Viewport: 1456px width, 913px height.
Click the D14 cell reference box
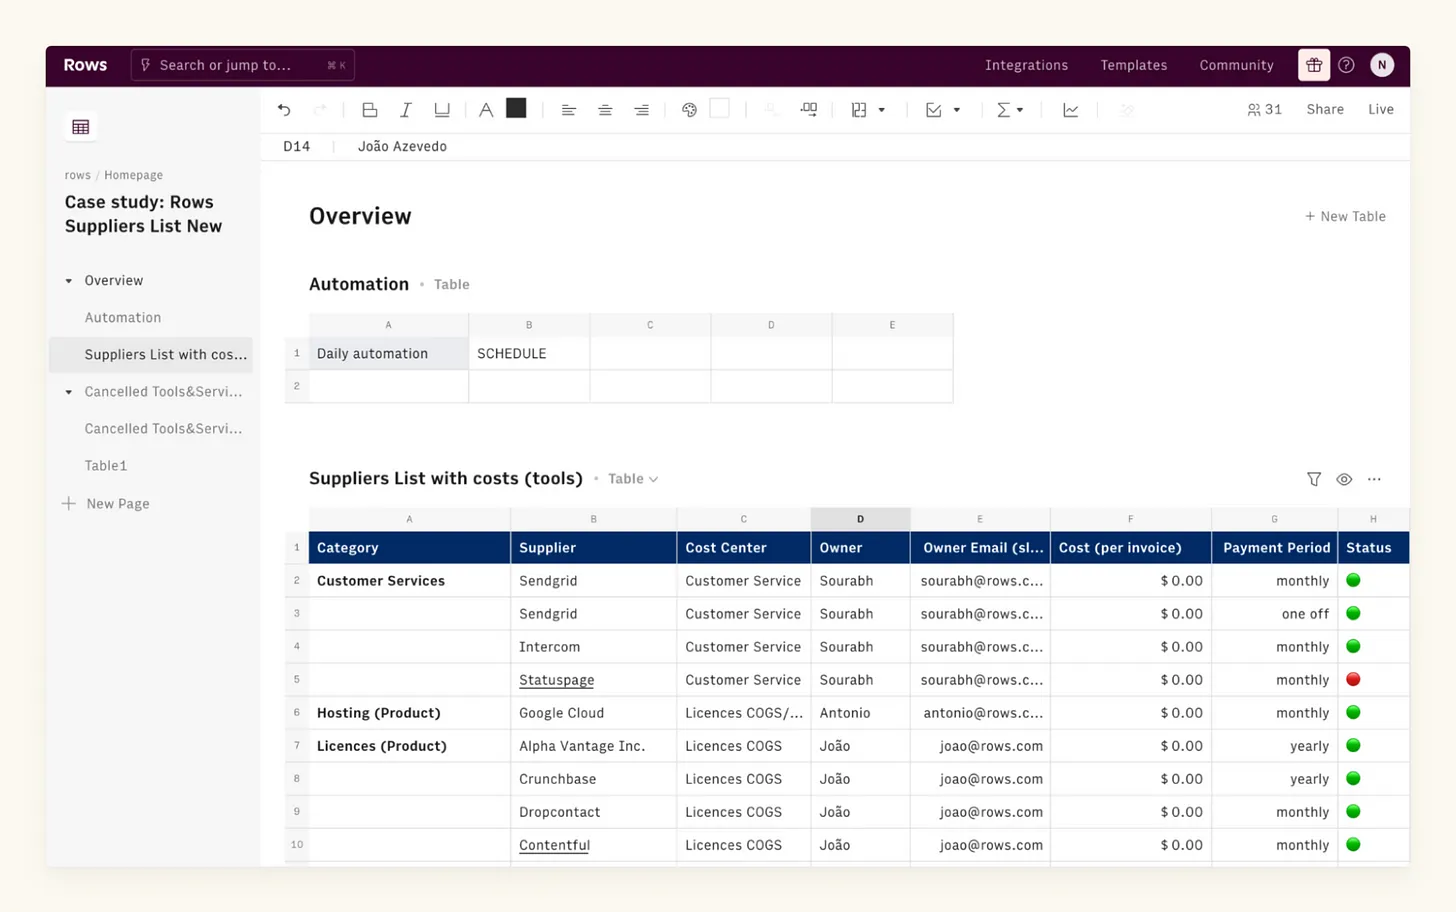coord(296,147)
